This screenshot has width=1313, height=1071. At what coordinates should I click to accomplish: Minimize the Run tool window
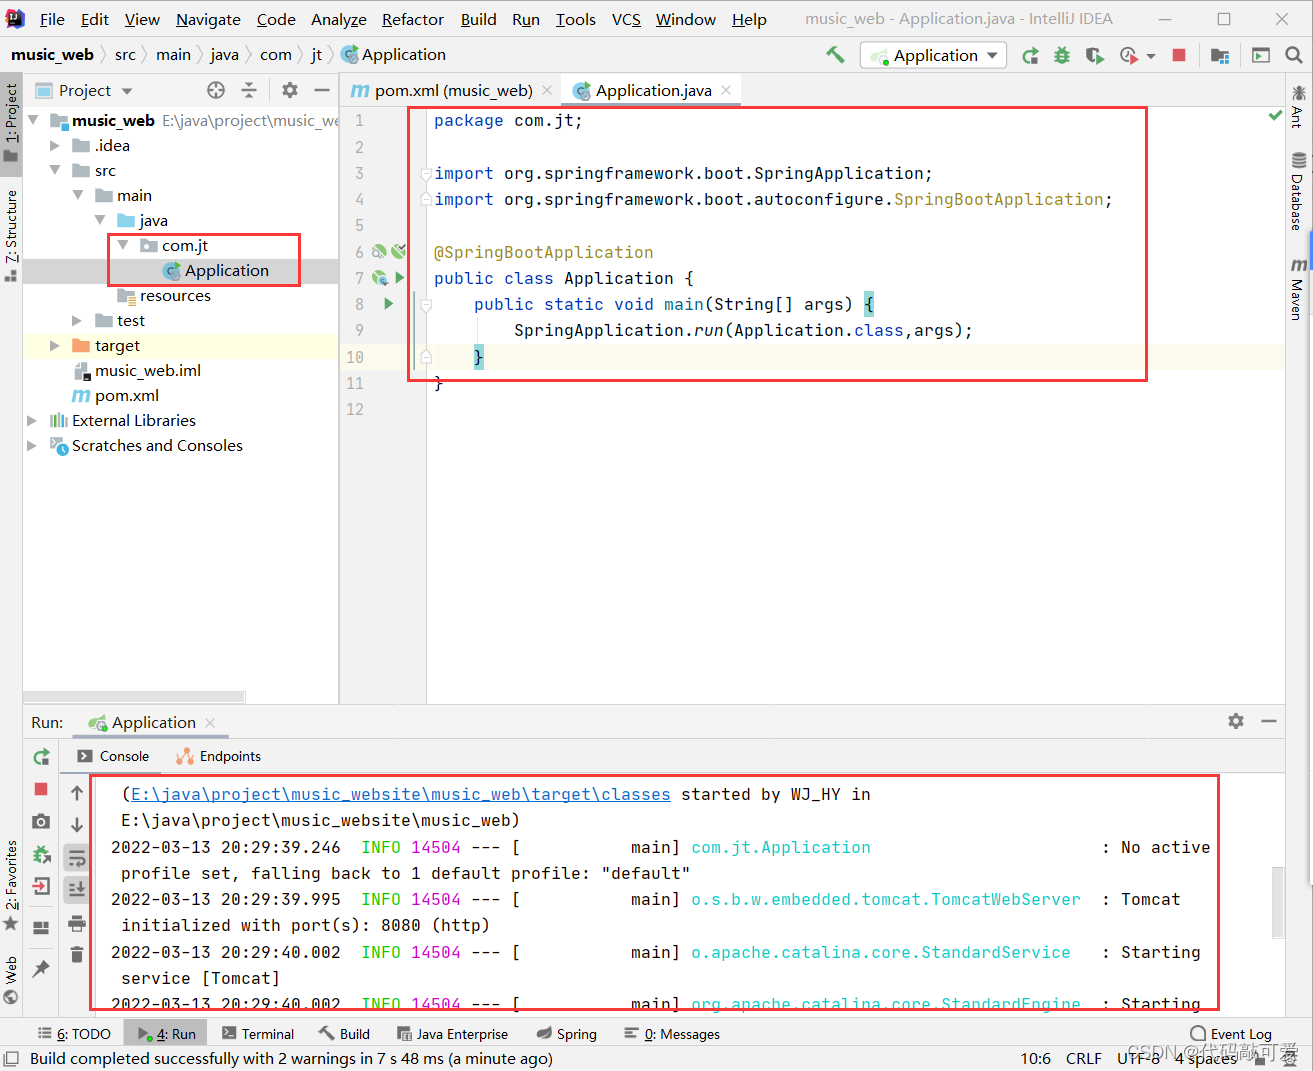point(1269,721)
